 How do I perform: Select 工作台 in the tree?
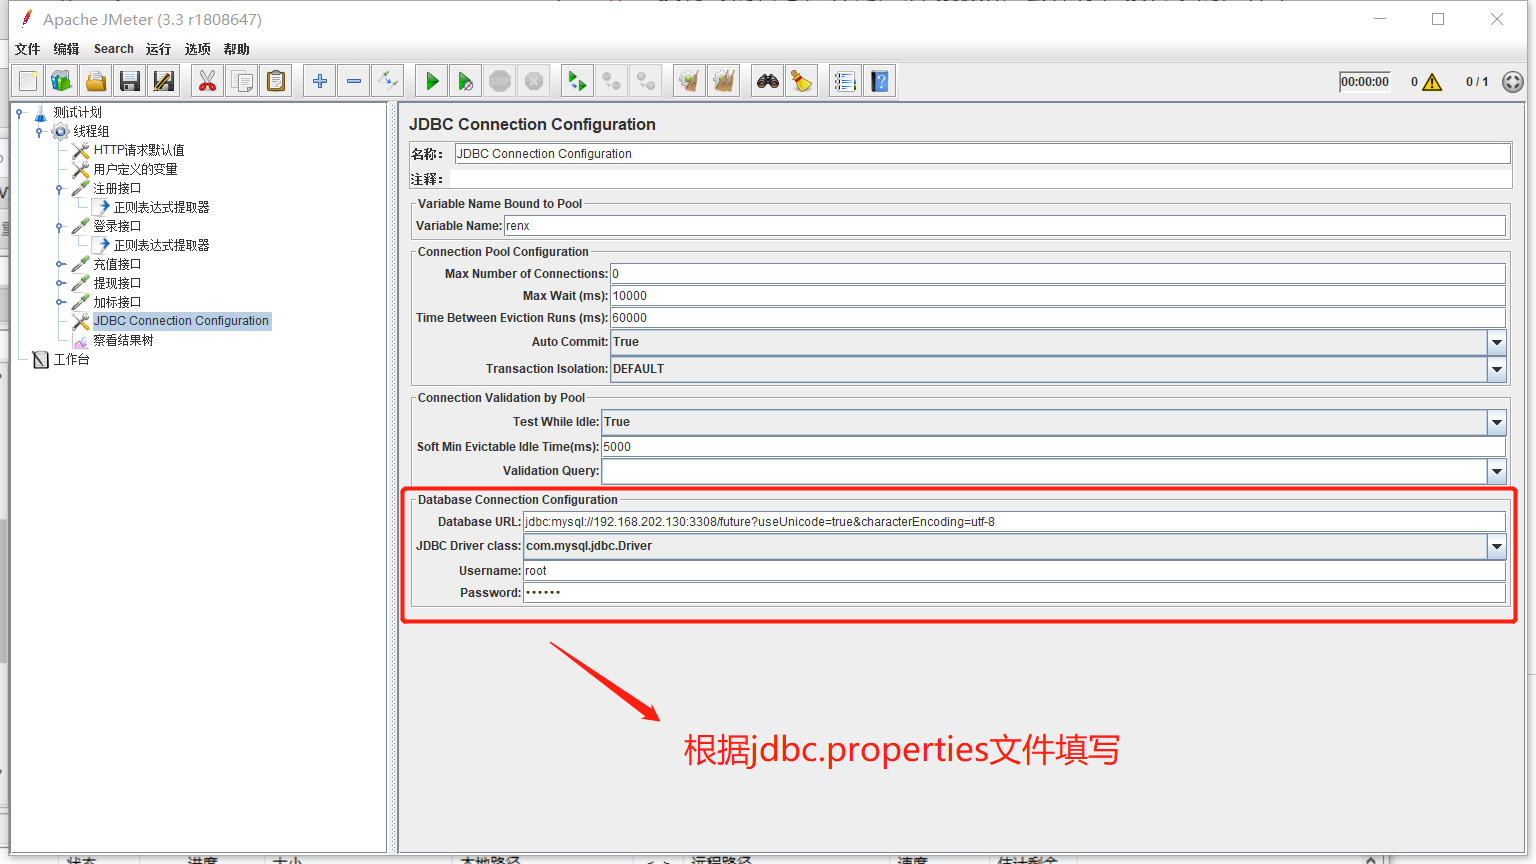(71, 359)
